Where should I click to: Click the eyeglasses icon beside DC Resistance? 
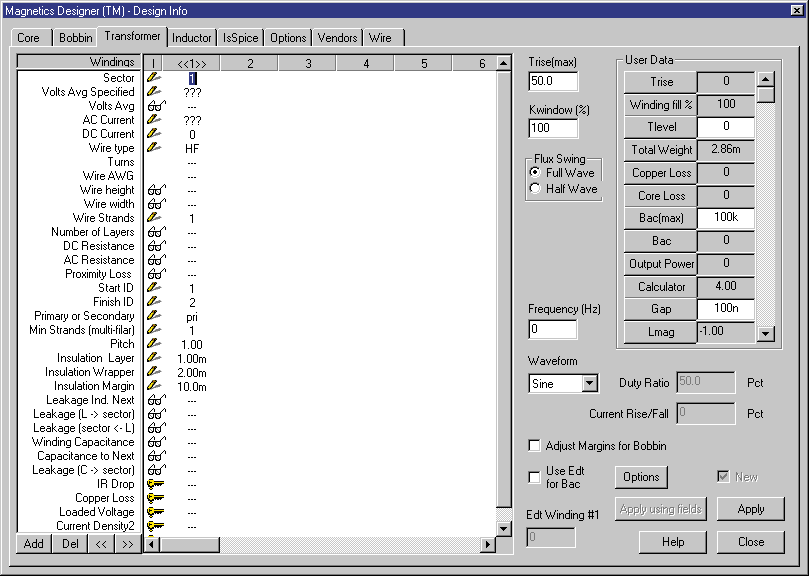point(156,245)
